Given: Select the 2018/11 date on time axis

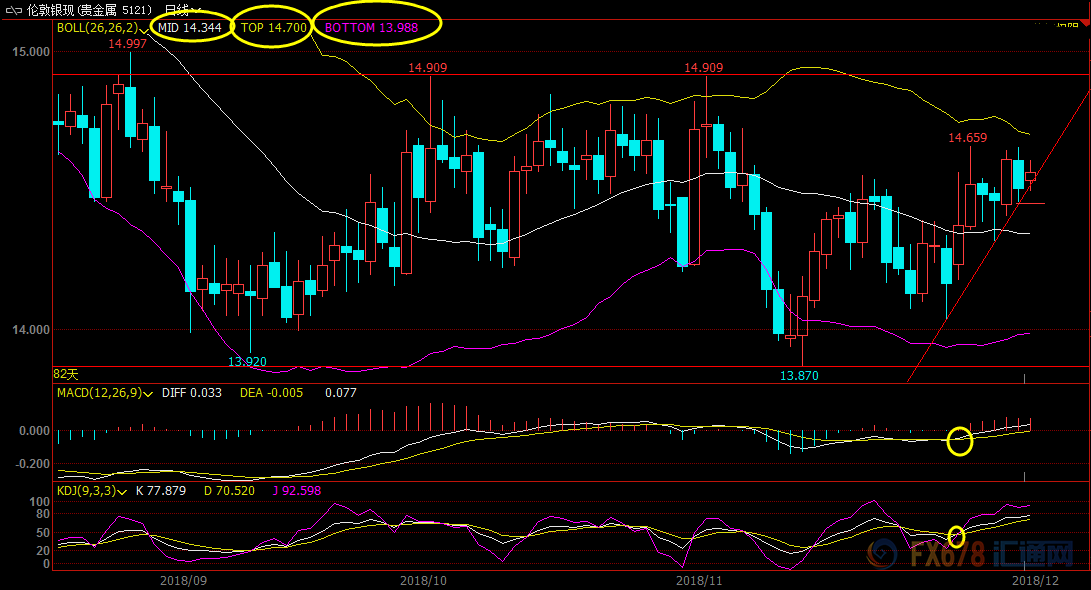Looking at the screenshot, I should pos(700,579).
